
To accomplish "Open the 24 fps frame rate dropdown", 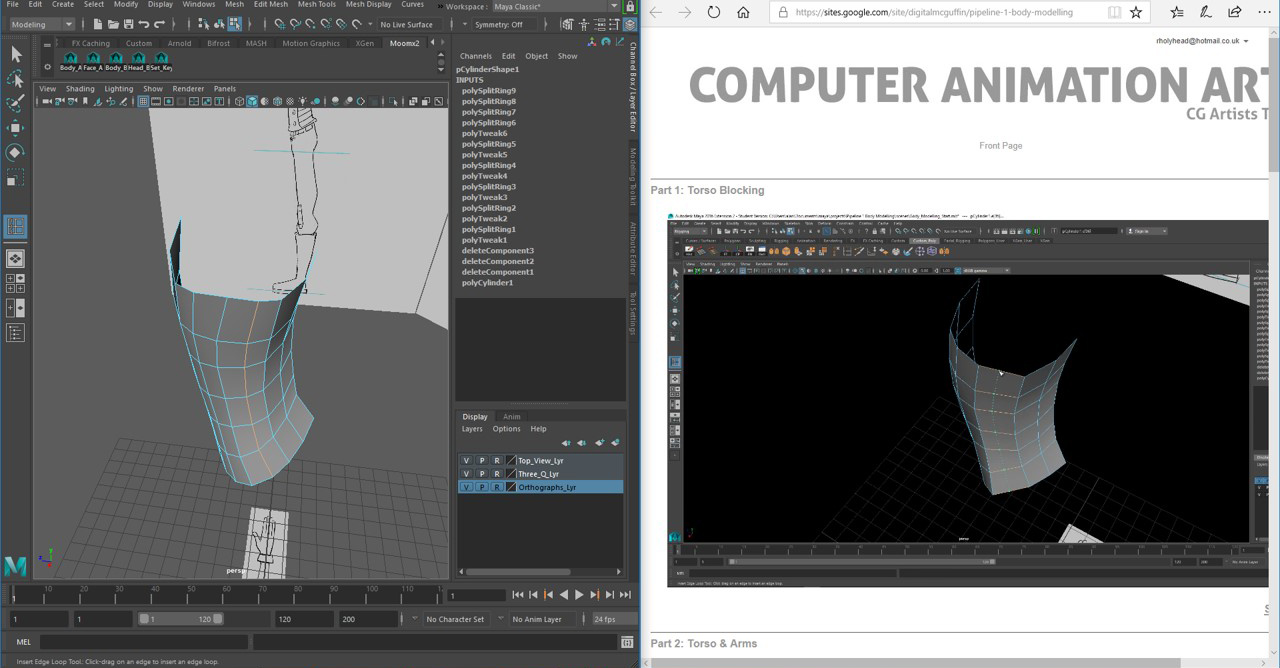I will [x=614, y=620].
